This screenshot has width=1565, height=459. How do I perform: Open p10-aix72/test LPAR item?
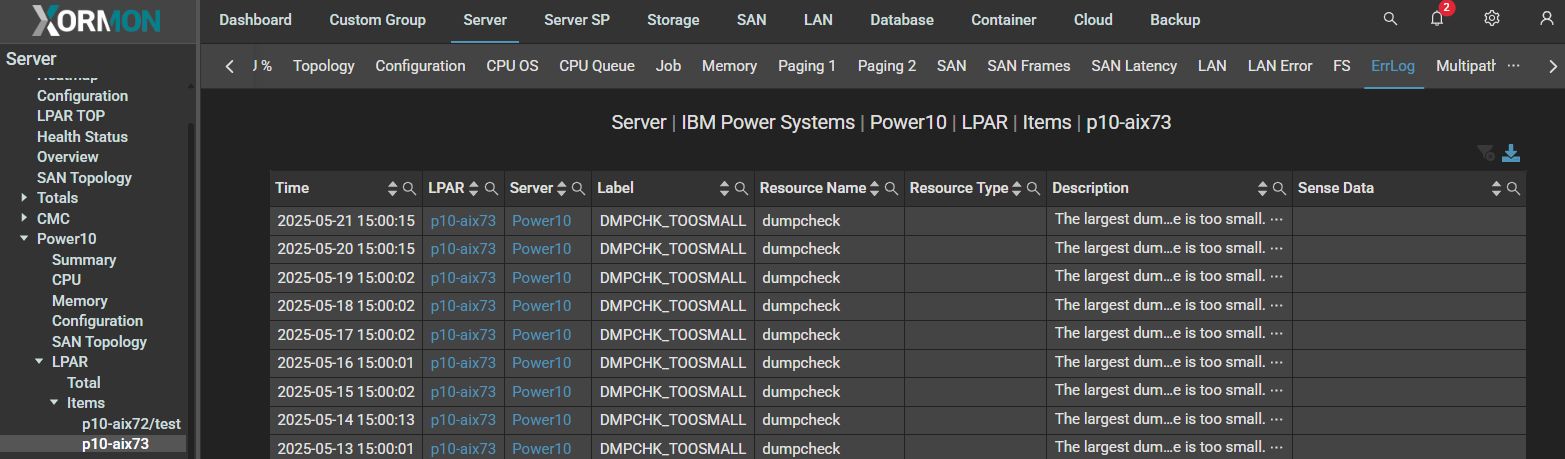point(131,424)
